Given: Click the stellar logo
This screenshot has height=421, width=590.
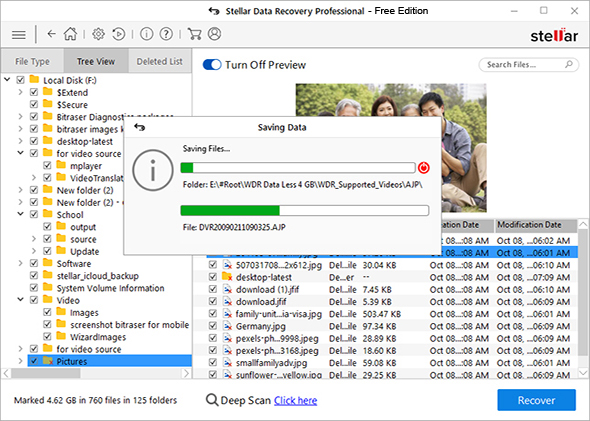Looking at the screenshot, I should (x=554, y=35).
